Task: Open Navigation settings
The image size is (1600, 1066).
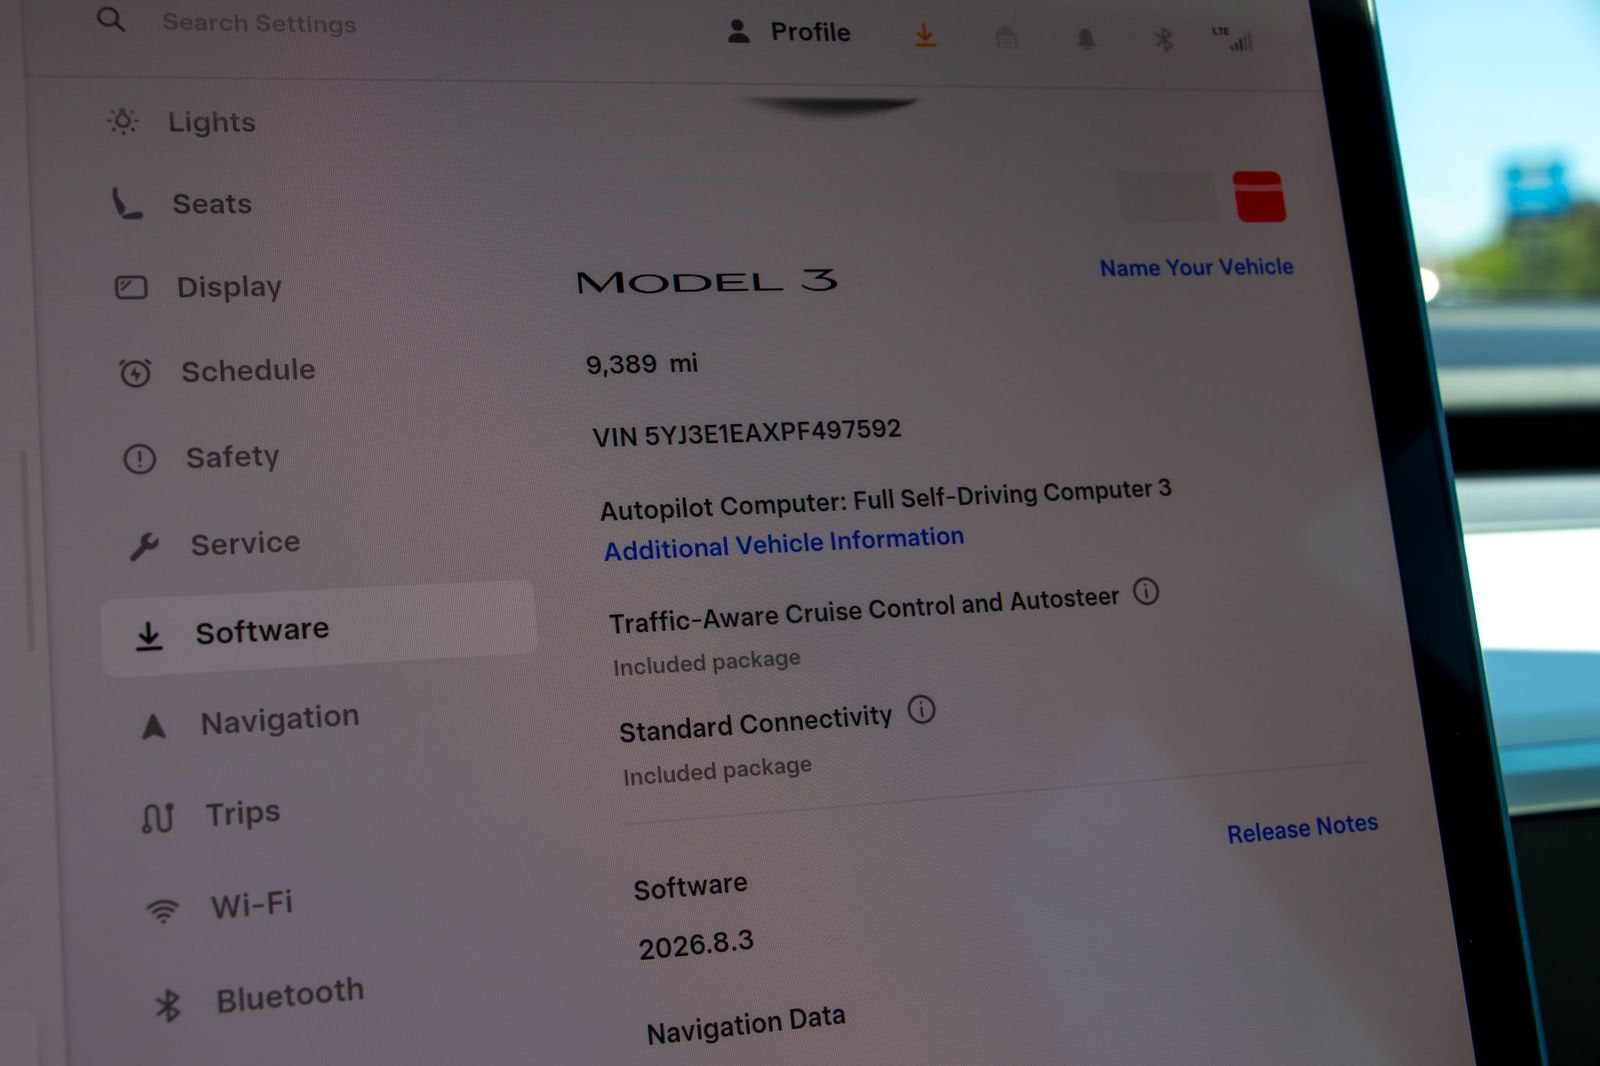Action: coord(280,720)
